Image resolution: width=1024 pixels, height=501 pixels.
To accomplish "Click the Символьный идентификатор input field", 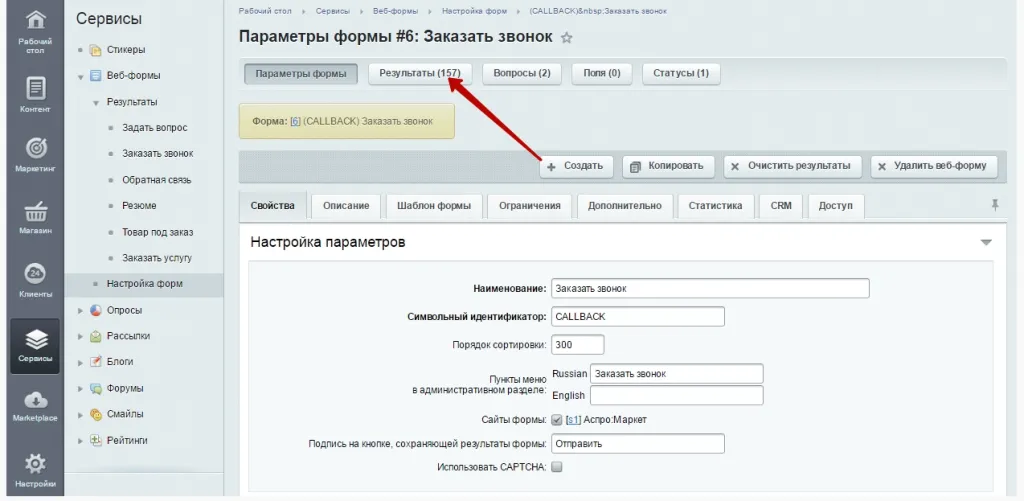I will click(636, 316).
